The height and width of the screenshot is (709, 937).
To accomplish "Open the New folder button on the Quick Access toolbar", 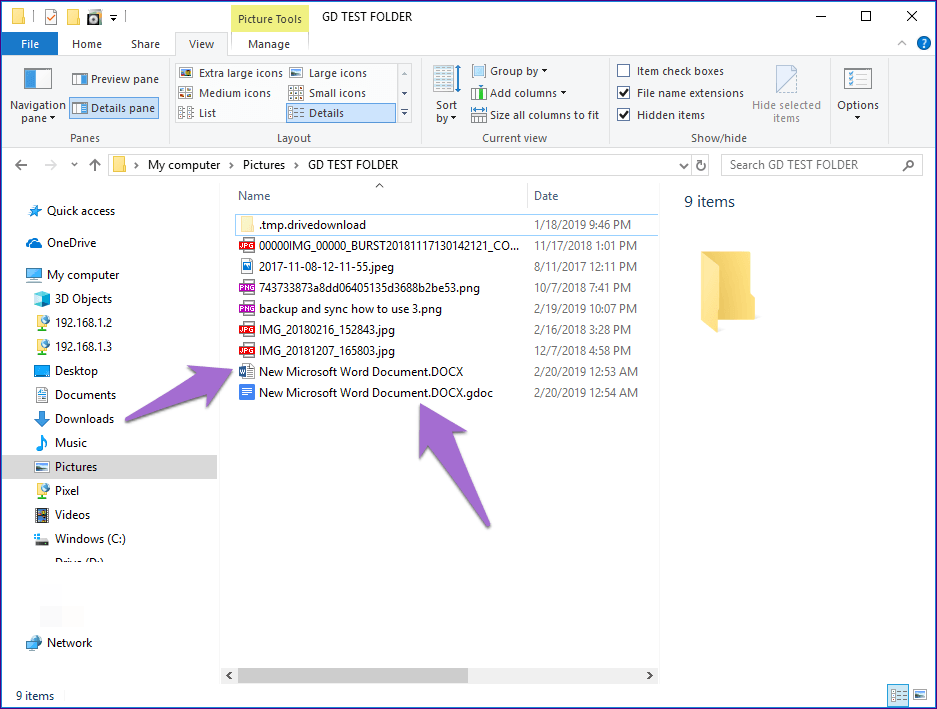I will coord(72,16).
